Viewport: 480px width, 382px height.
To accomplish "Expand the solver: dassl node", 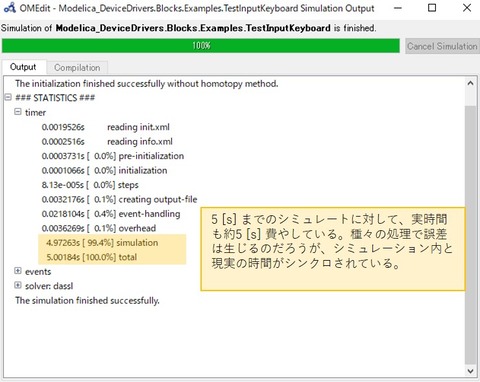I will [x=18, y=285].
